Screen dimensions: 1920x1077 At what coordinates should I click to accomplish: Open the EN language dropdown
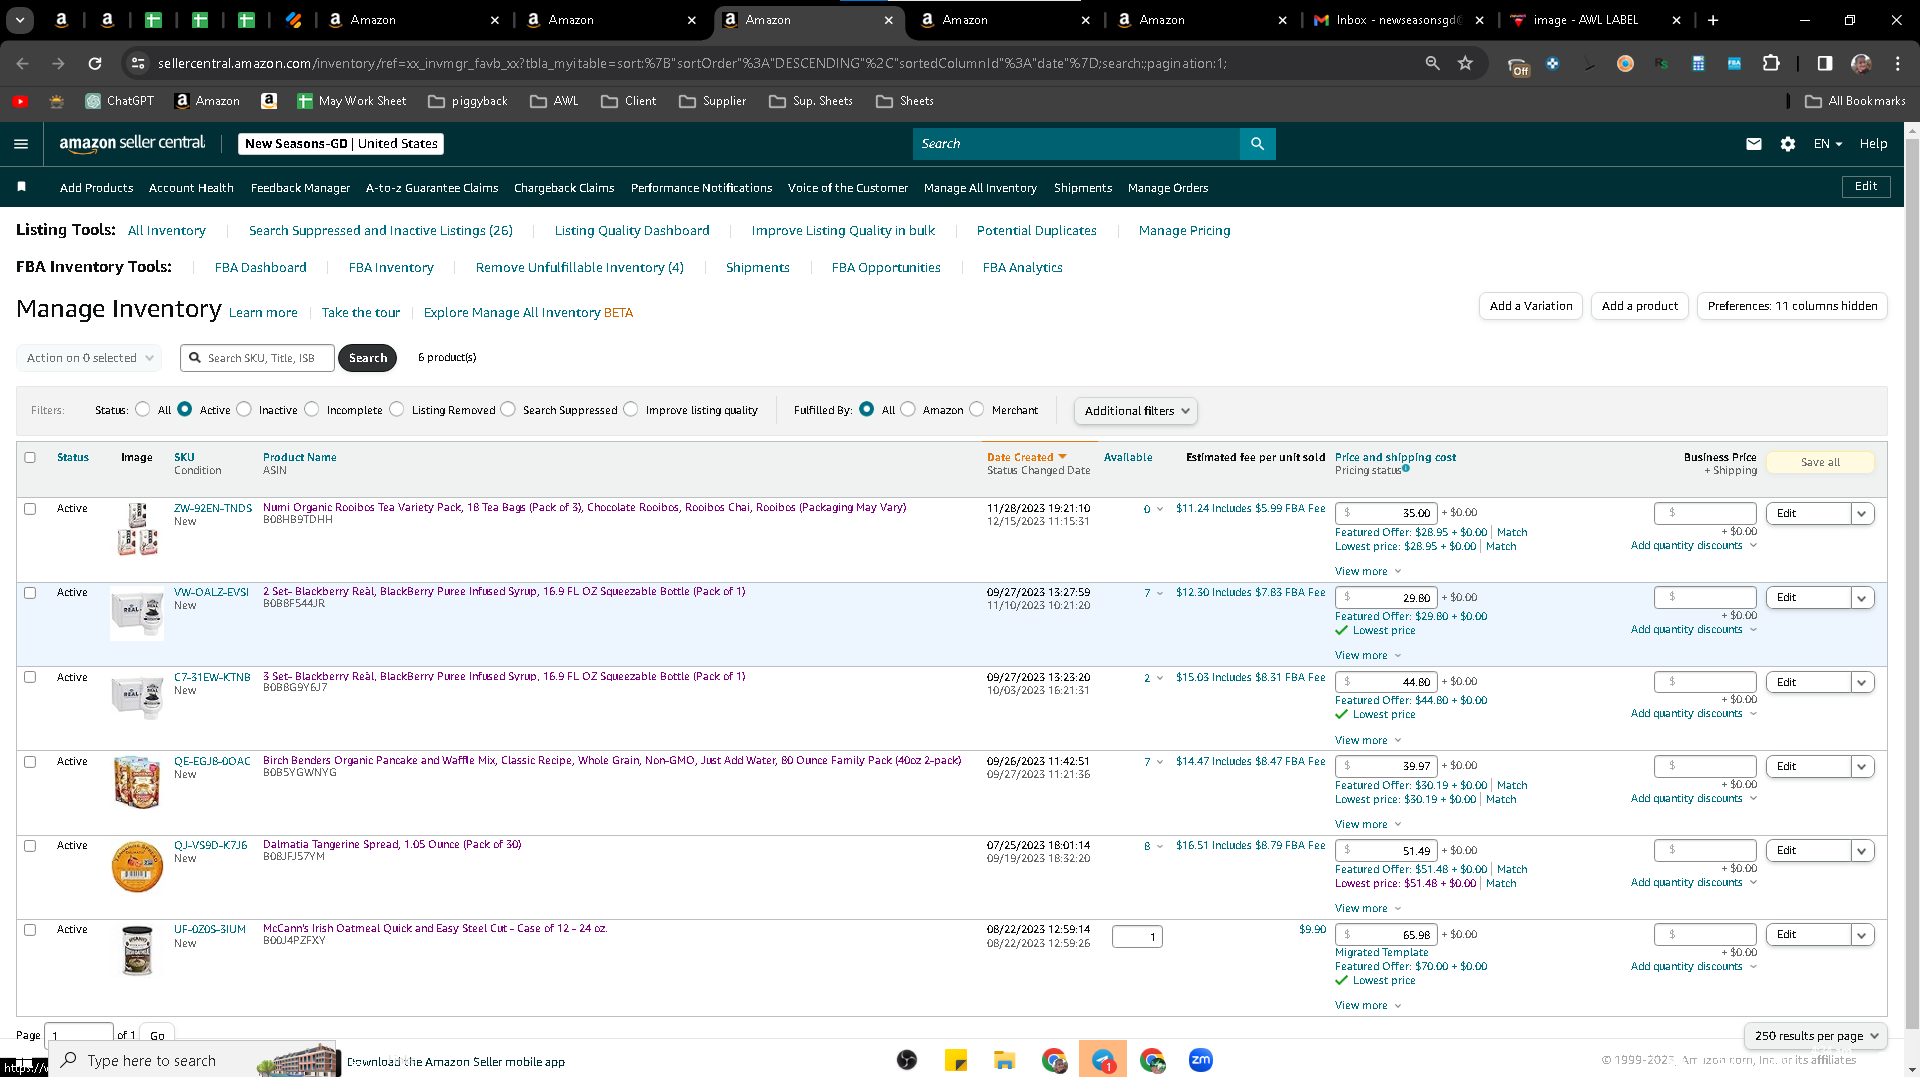click(1828, 144)
